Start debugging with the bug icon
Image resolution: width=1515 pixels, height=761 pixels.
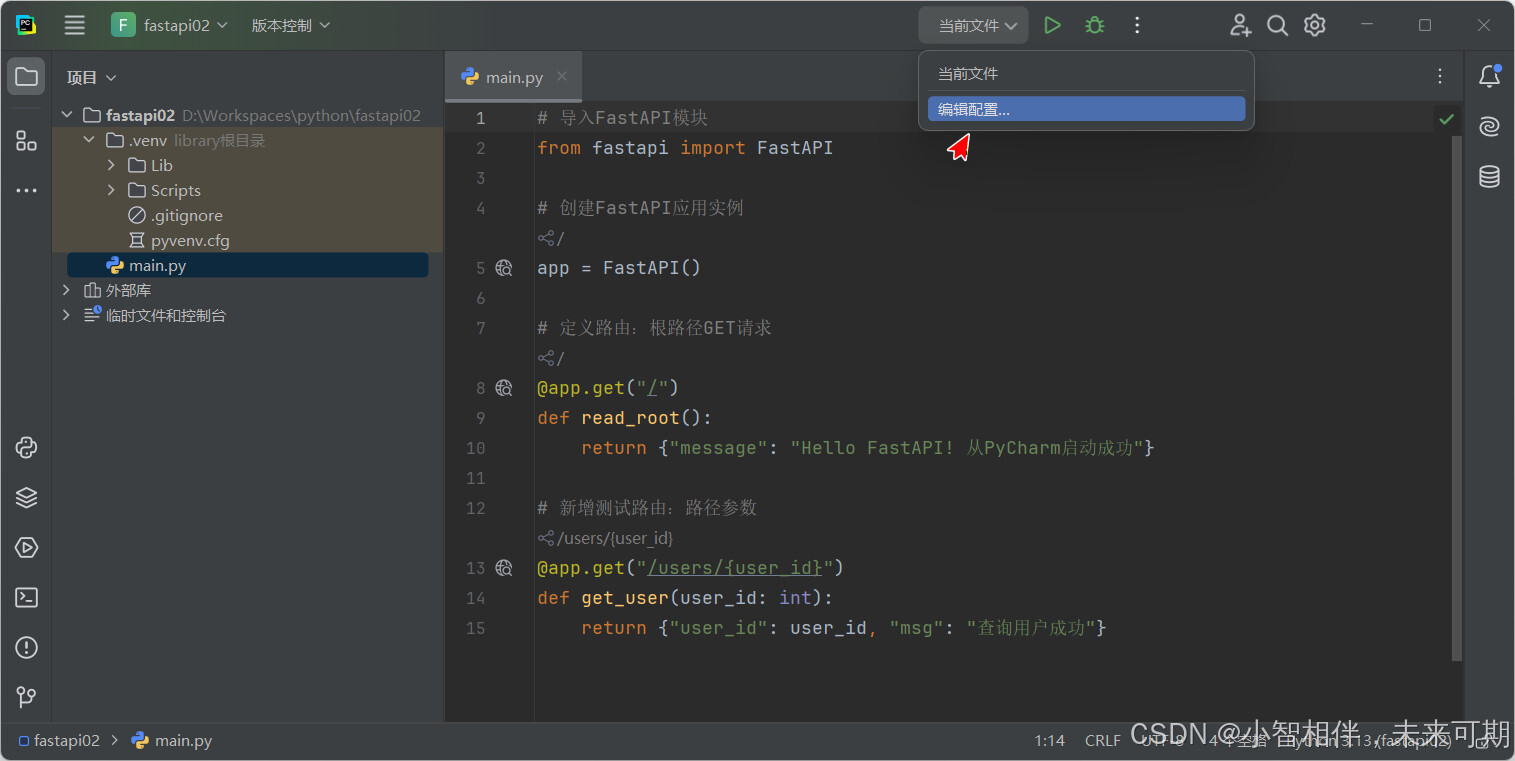pos(1095,25)
